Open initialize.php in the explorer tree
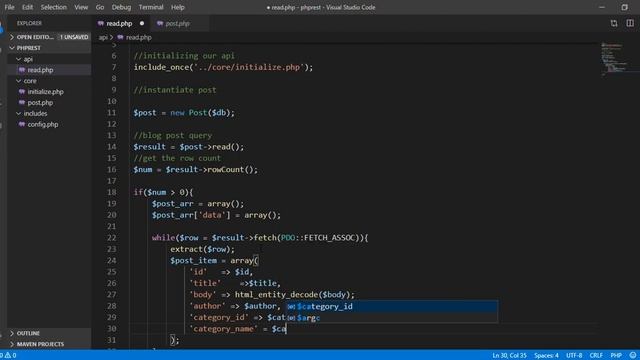Image resolution: width=640 pixels, height=360 pixels. (x=49, y=92)
